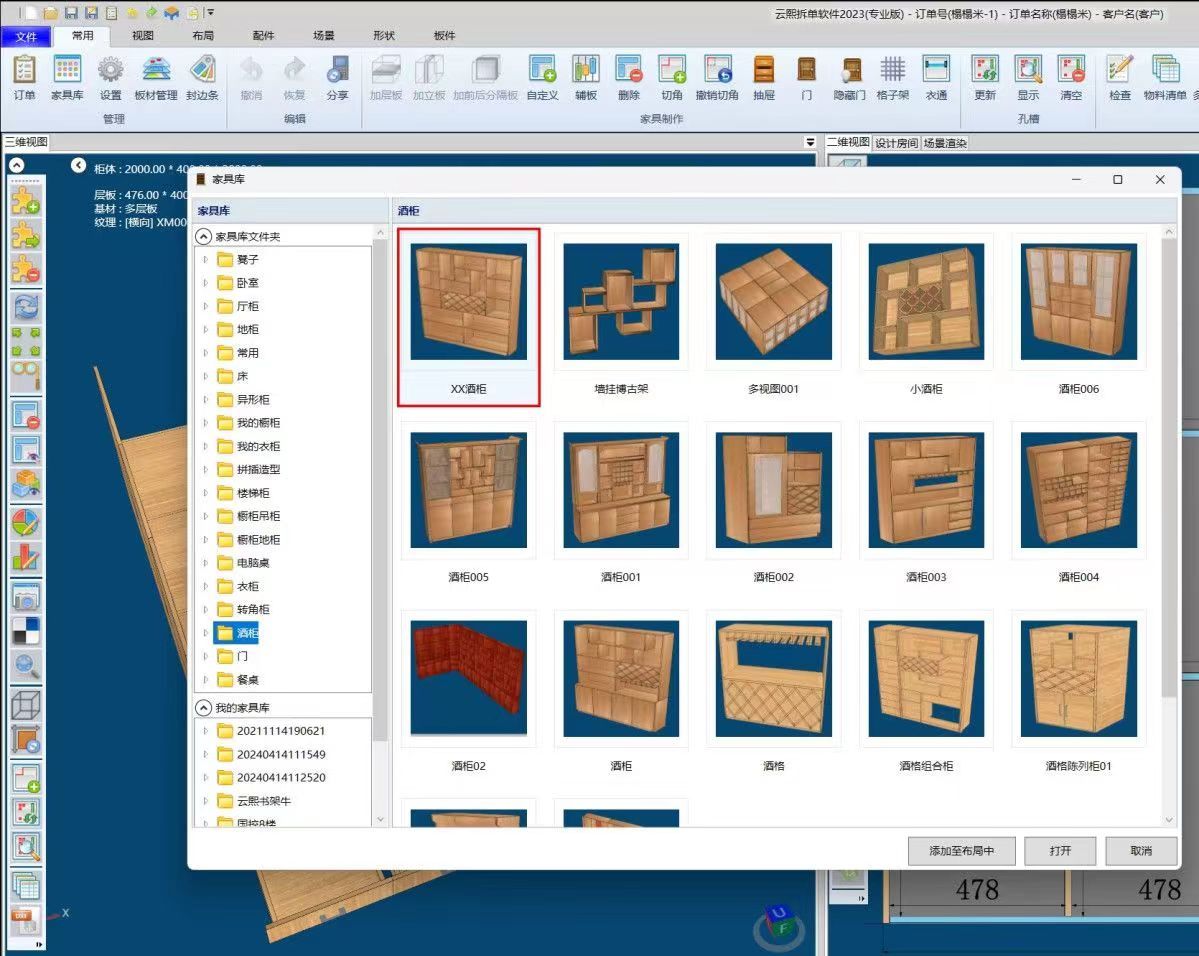
Task: Click the 衣通 clothes rail icon
Action: tap(936, 78)
